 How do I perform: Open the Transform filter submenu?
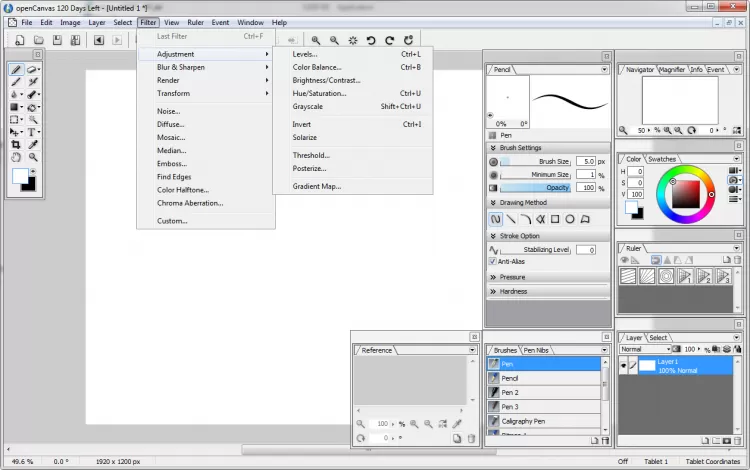pyautogui.click(x=206, y=93)
